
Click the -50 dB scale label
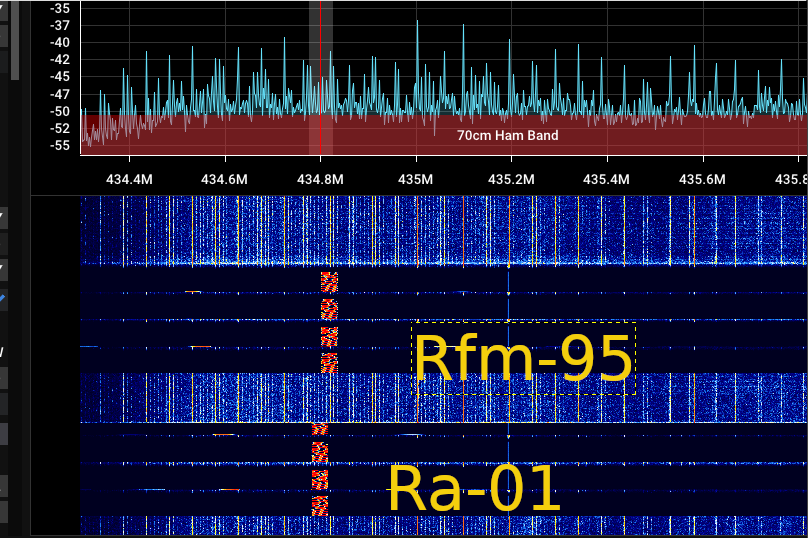pyautogui.click(x=60, y=111)
